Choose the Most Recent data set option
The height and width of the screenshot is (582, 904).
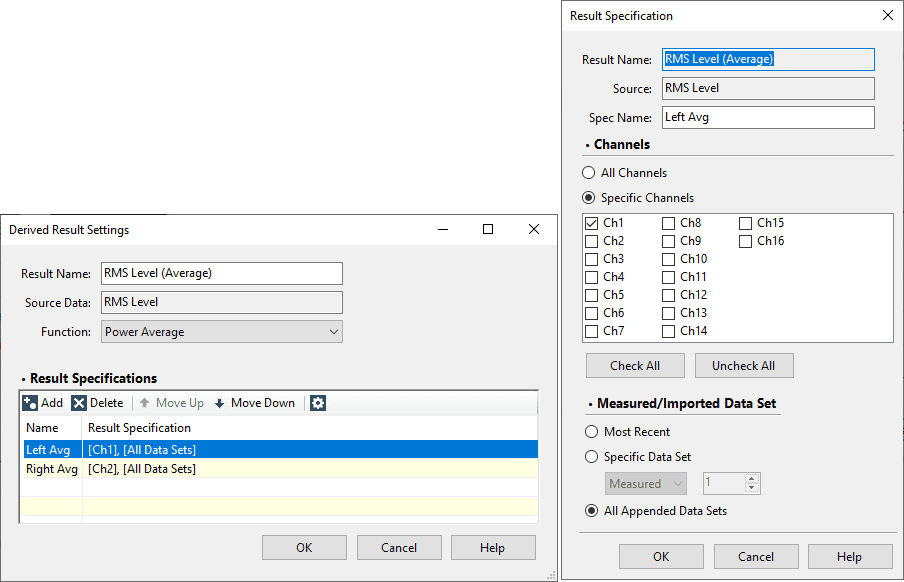point(589,432)
